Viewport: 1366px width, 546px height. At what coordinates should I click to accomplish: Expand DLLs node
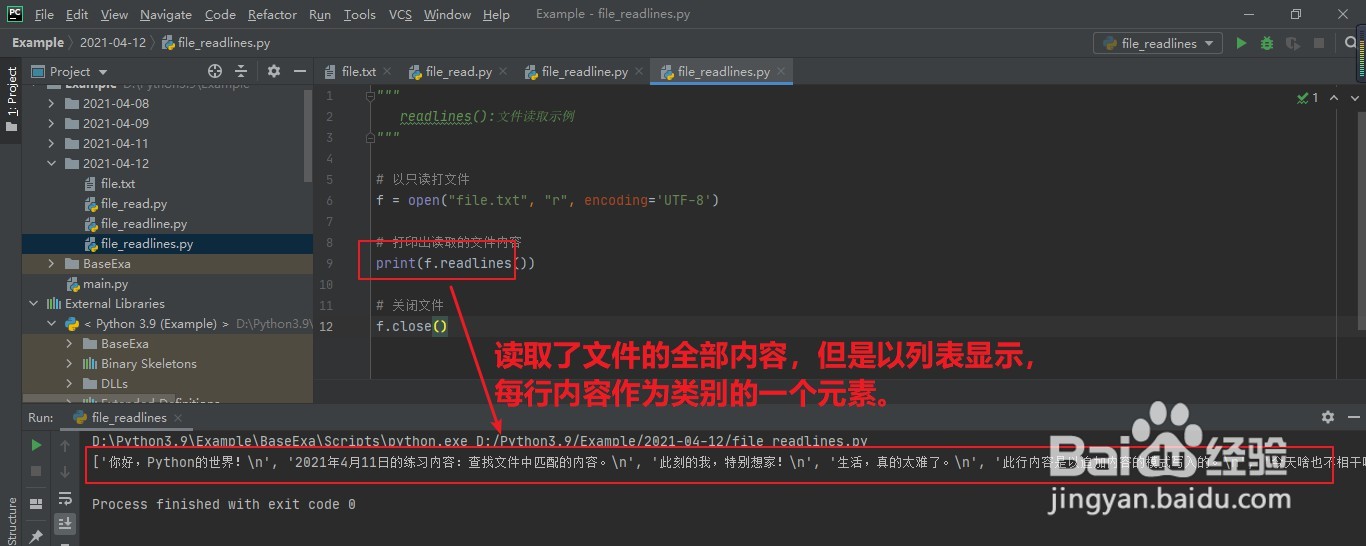70,383
